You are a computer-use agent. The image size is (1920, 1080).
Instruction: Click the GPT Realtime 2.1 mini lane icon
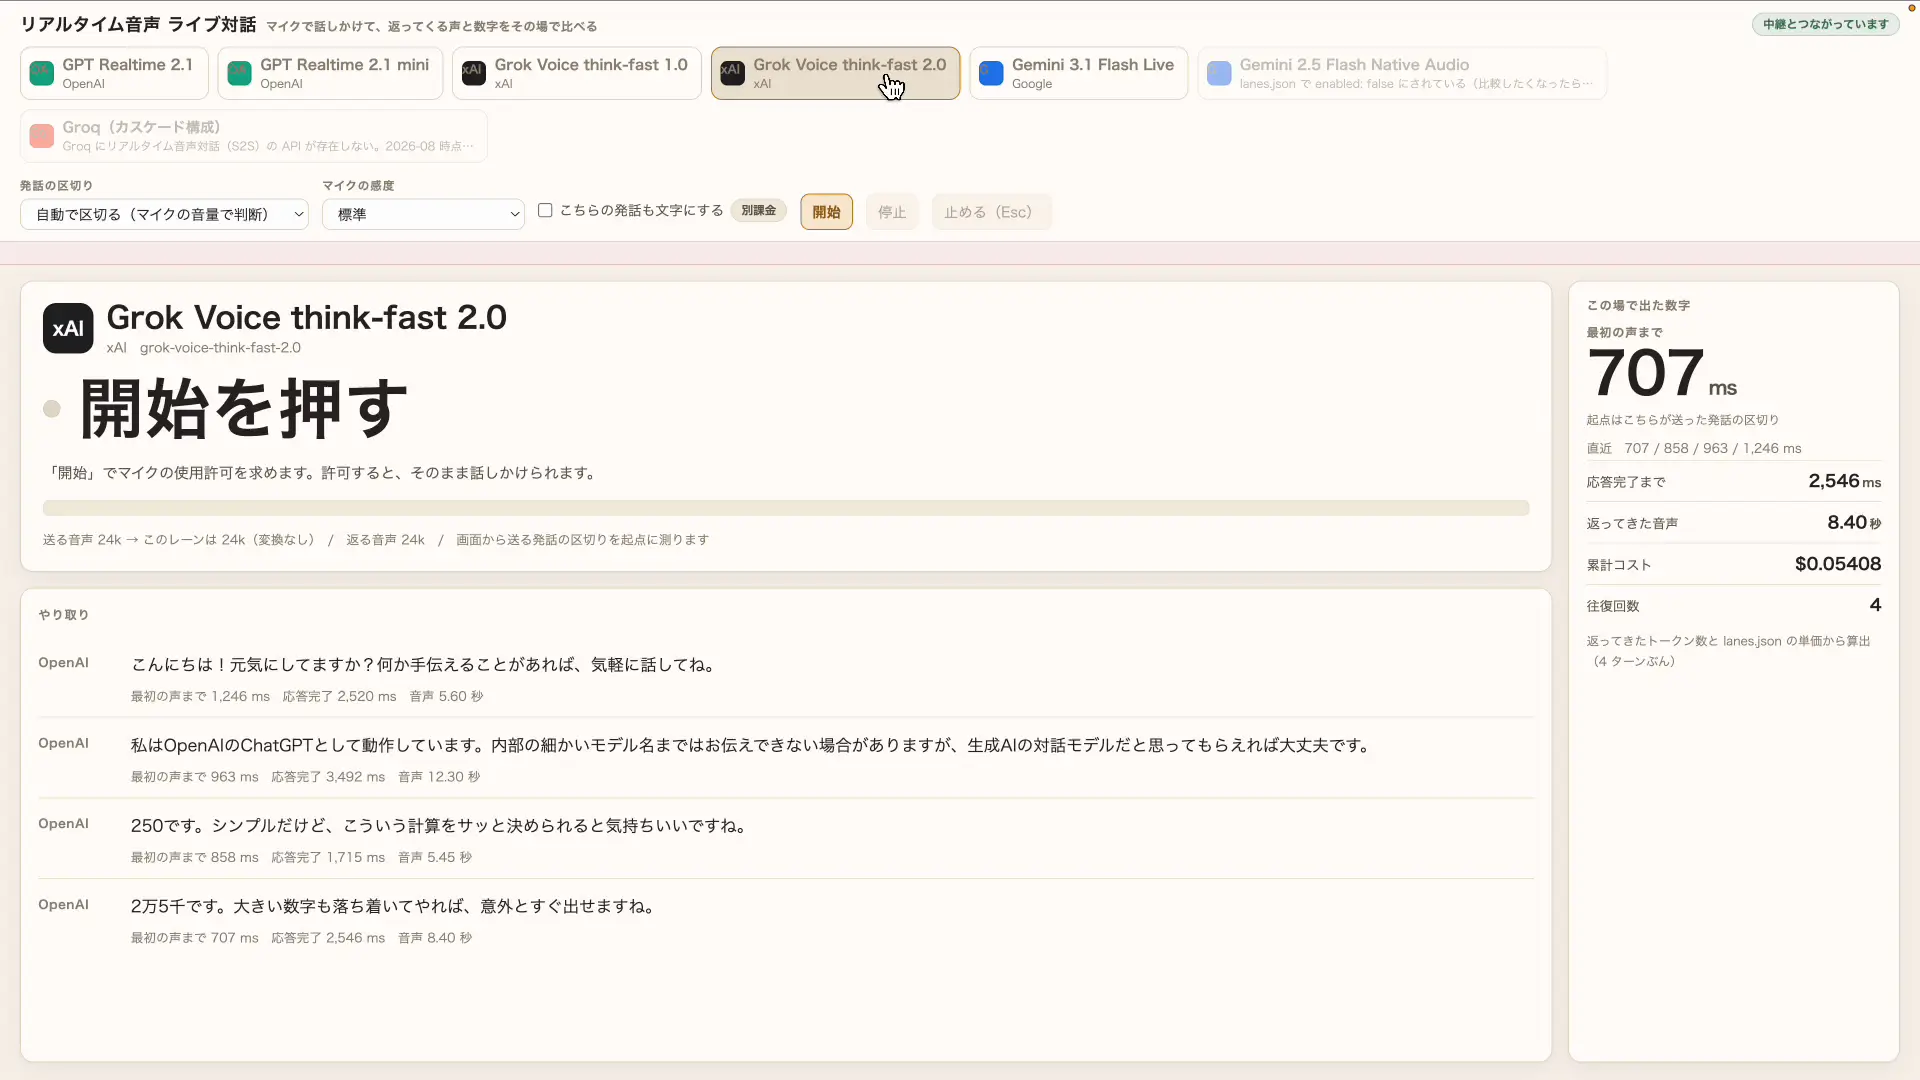click(240, 73)
